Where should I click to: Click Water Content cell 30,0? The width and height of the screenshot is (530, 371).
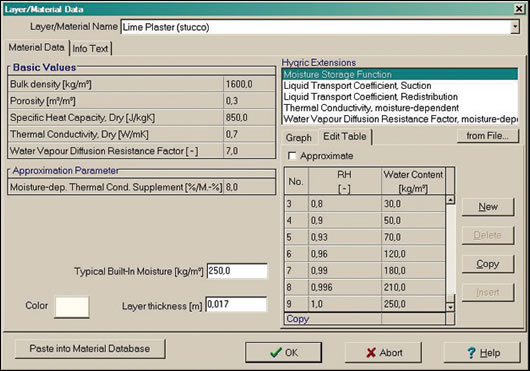(x=413, y=204)
